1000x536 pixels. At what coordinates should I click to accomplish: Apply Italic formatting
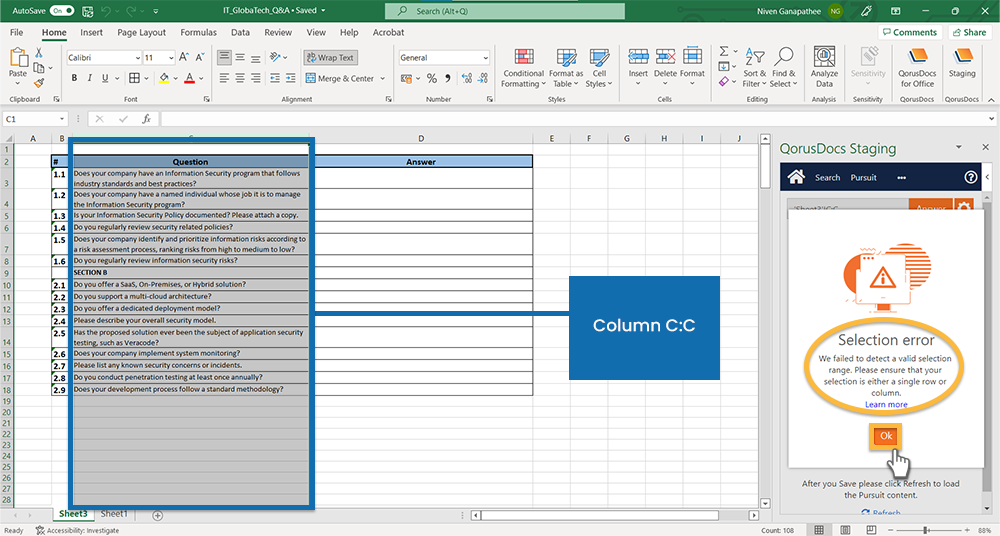click(89, 78)
